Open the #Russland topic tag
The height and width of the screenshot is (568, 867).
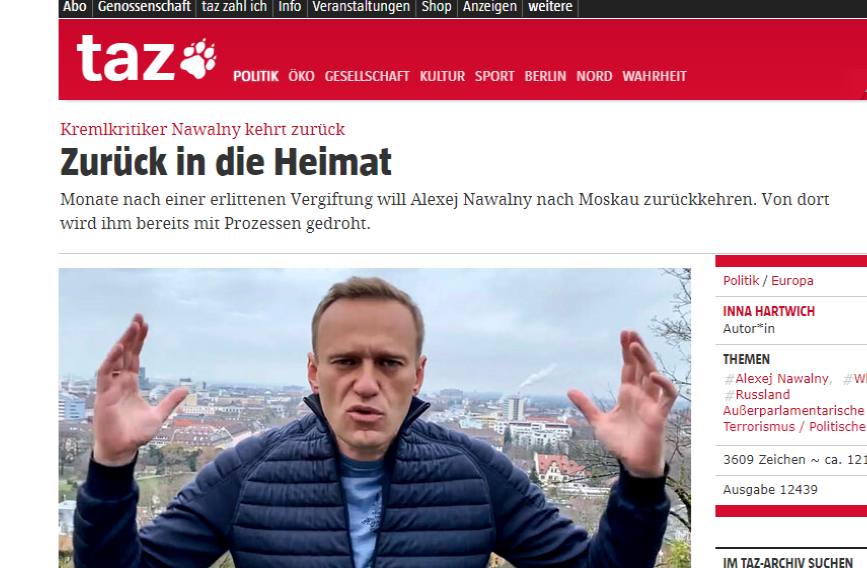(756, 395)
